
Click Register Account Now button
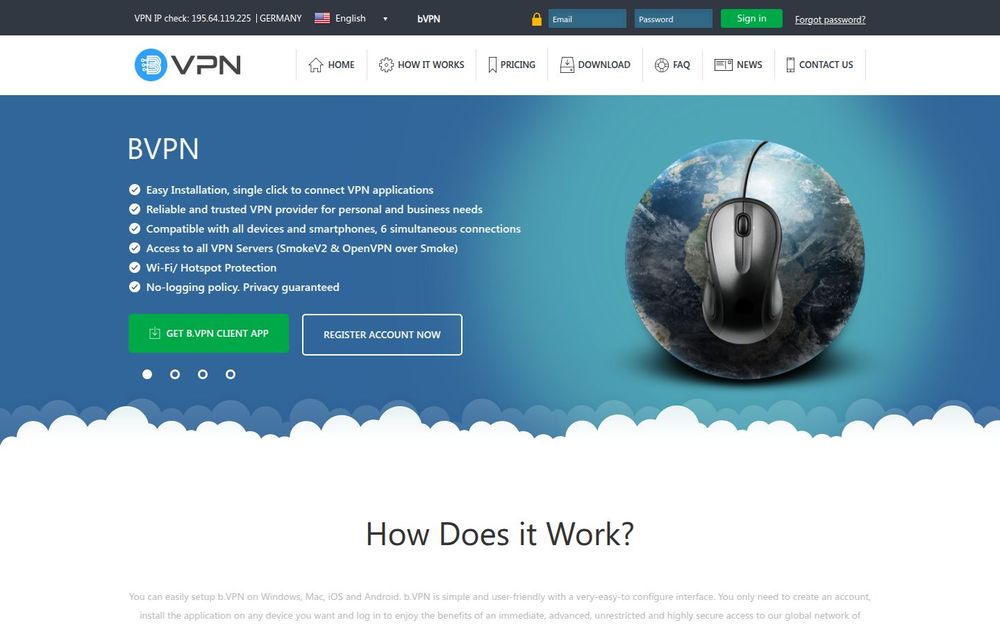pyautogui.click(x=382, y=334)
